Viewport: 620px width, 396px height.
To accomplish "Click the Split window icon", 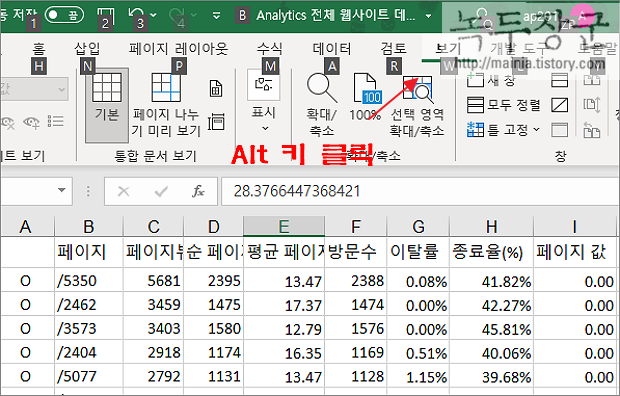I will 560,80.
